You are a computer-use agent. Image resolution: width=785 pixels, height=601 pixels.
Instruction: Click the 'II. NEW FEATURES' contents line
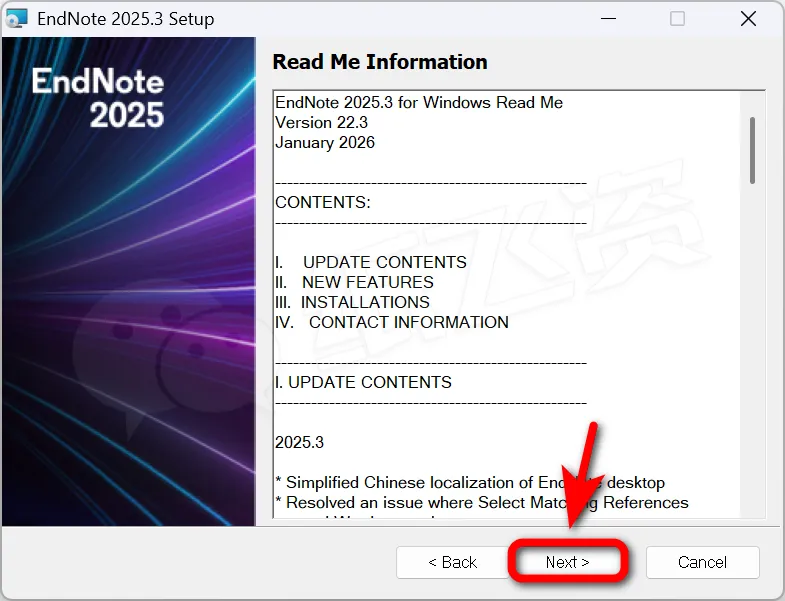pos(354,282)
